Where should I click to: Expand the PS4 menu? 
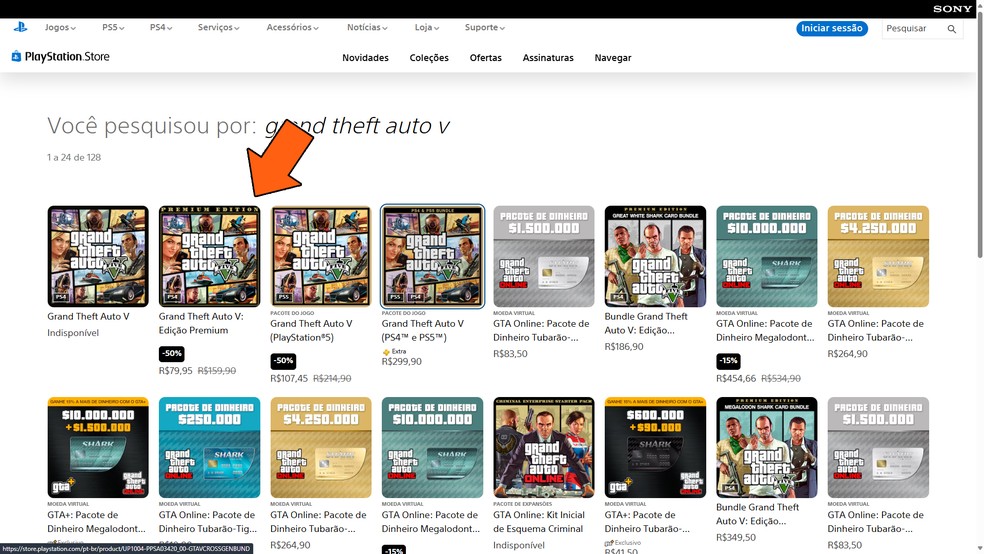(x=161, y=28)
